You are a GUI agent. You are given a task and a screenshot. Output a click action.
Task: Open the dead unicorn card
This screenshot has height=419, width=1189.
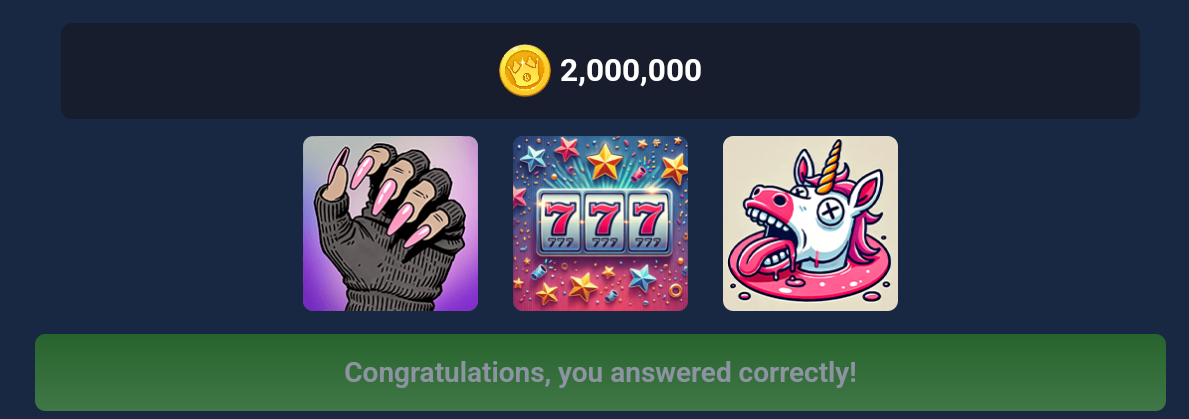811,224
